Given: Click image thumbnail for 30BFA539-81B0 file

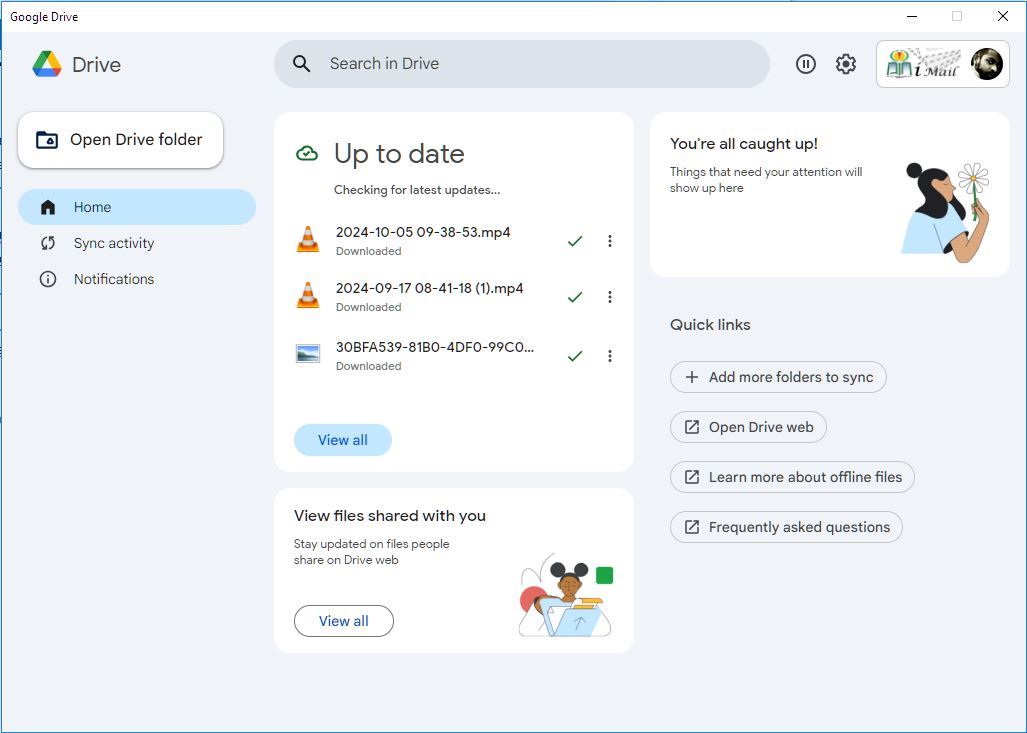Looking at the screenshot, I should 308,354.
